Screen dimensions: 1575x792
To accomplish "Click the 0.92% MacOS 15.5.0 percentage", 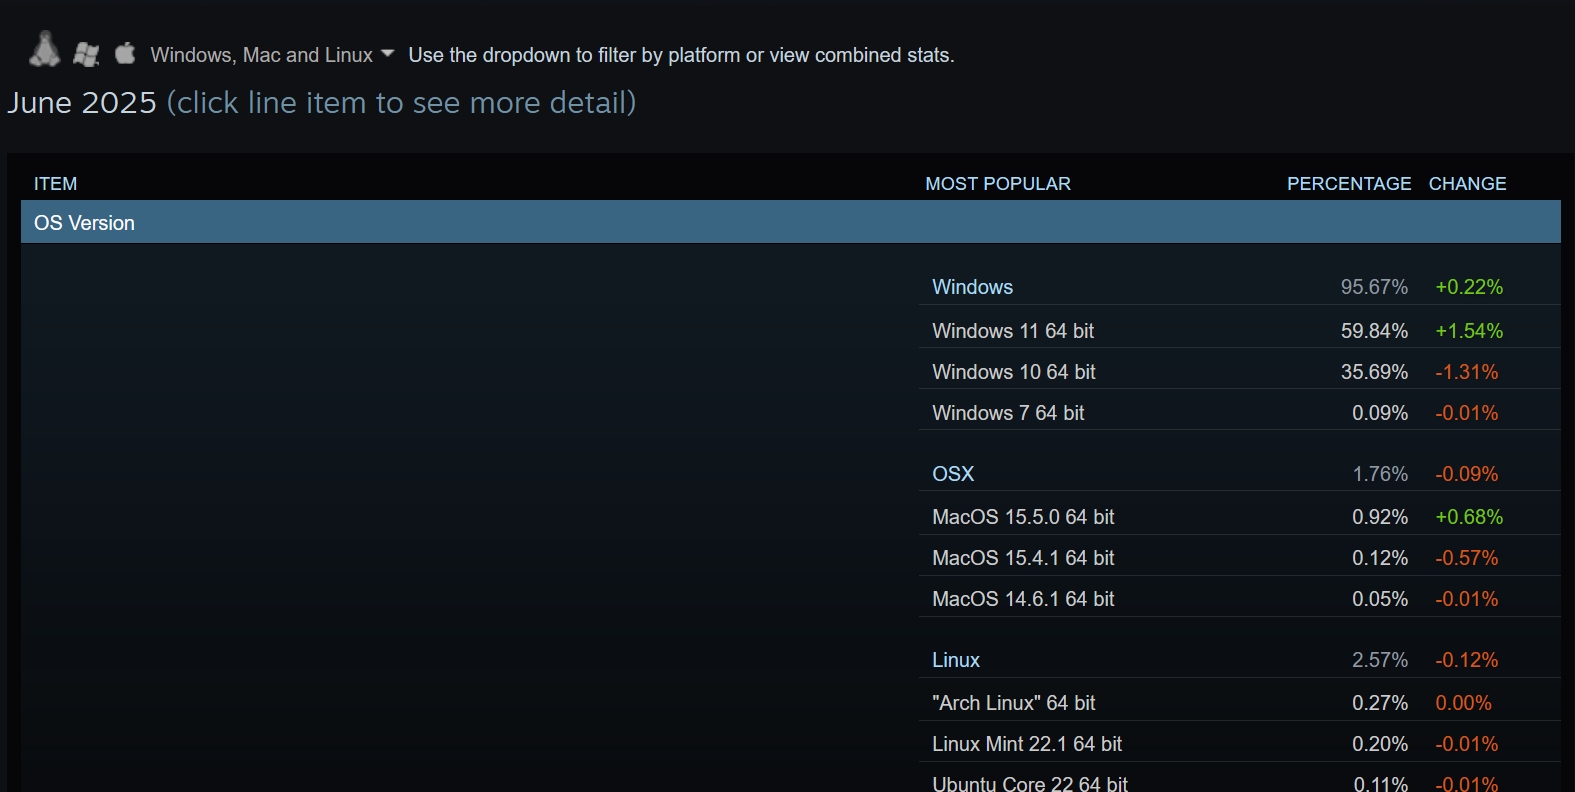I will 1380,516.
